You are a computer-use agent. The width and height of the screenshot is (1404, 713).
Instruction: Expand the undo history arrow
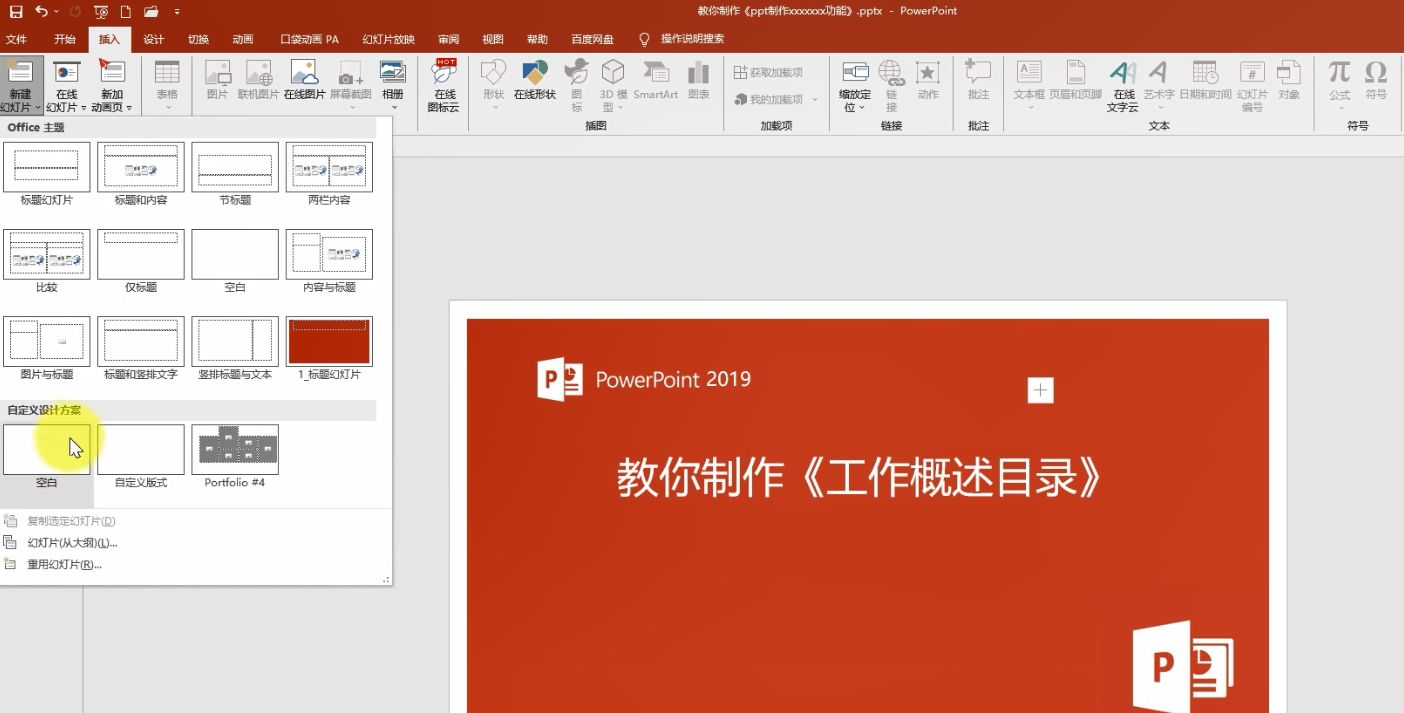55,11
